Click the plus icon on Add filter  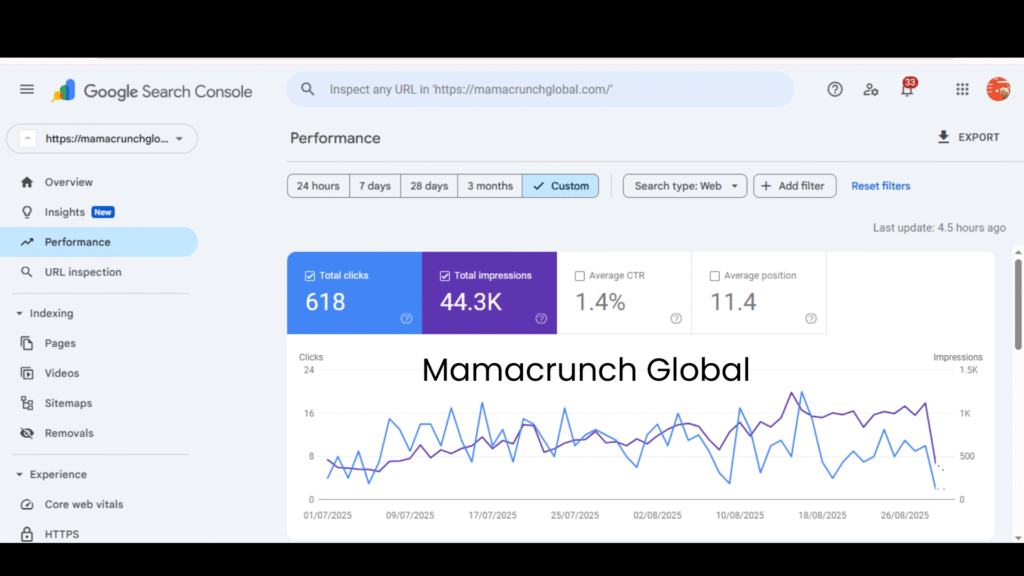pos(766,186)
